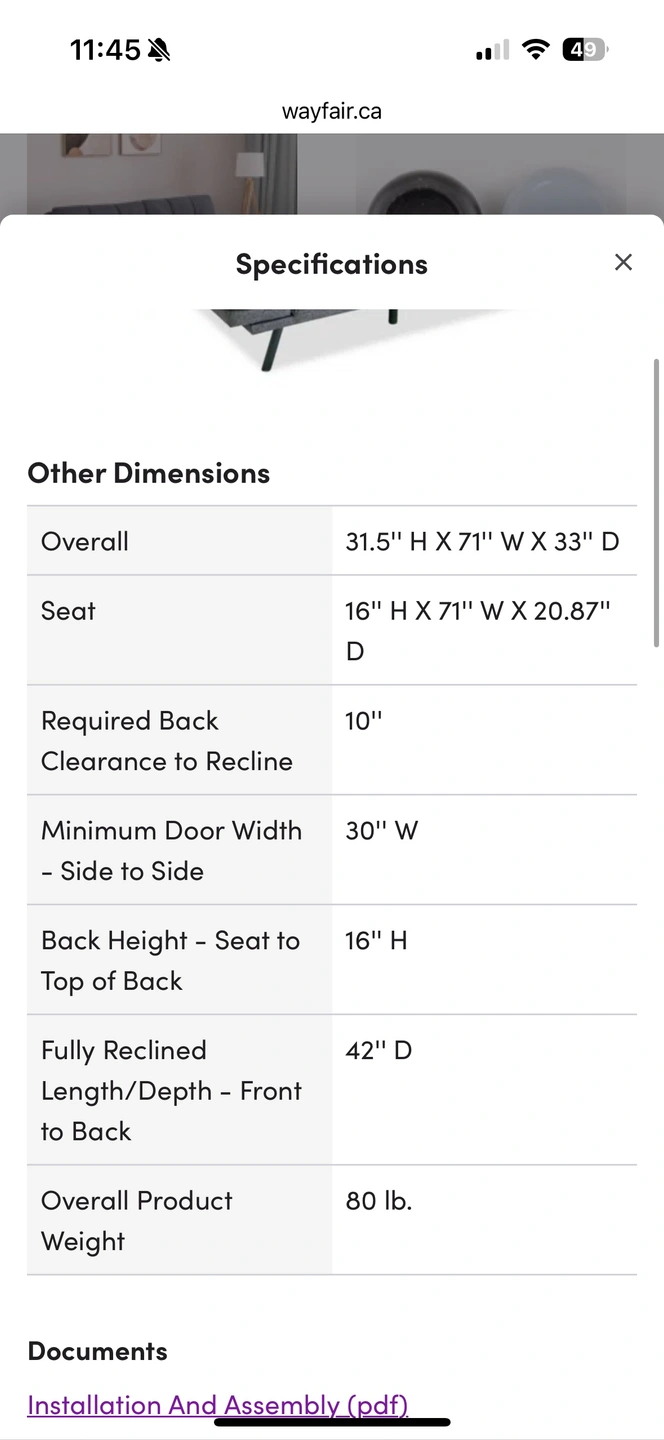
Task: Select the Overall Product Weight row
Action: (x=332, y=1220)
